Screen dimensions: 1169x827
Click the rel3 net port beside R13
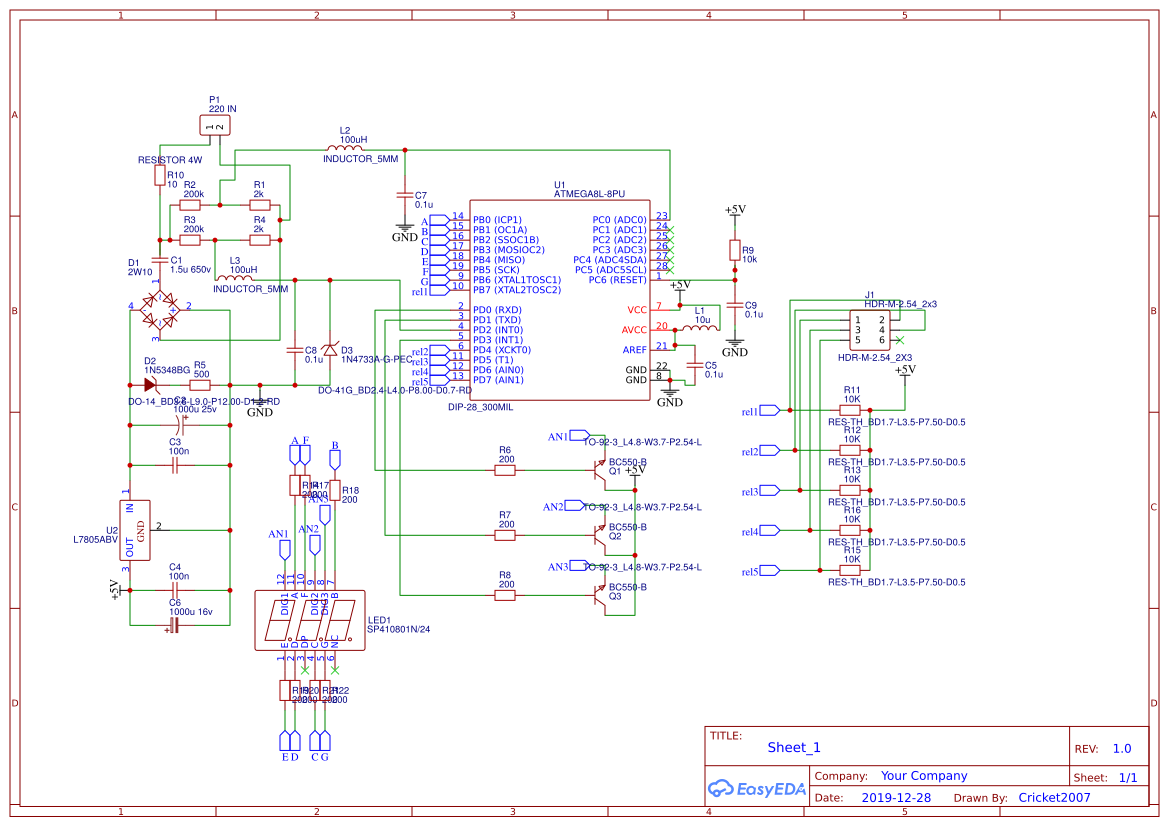(x=769, y=491)
